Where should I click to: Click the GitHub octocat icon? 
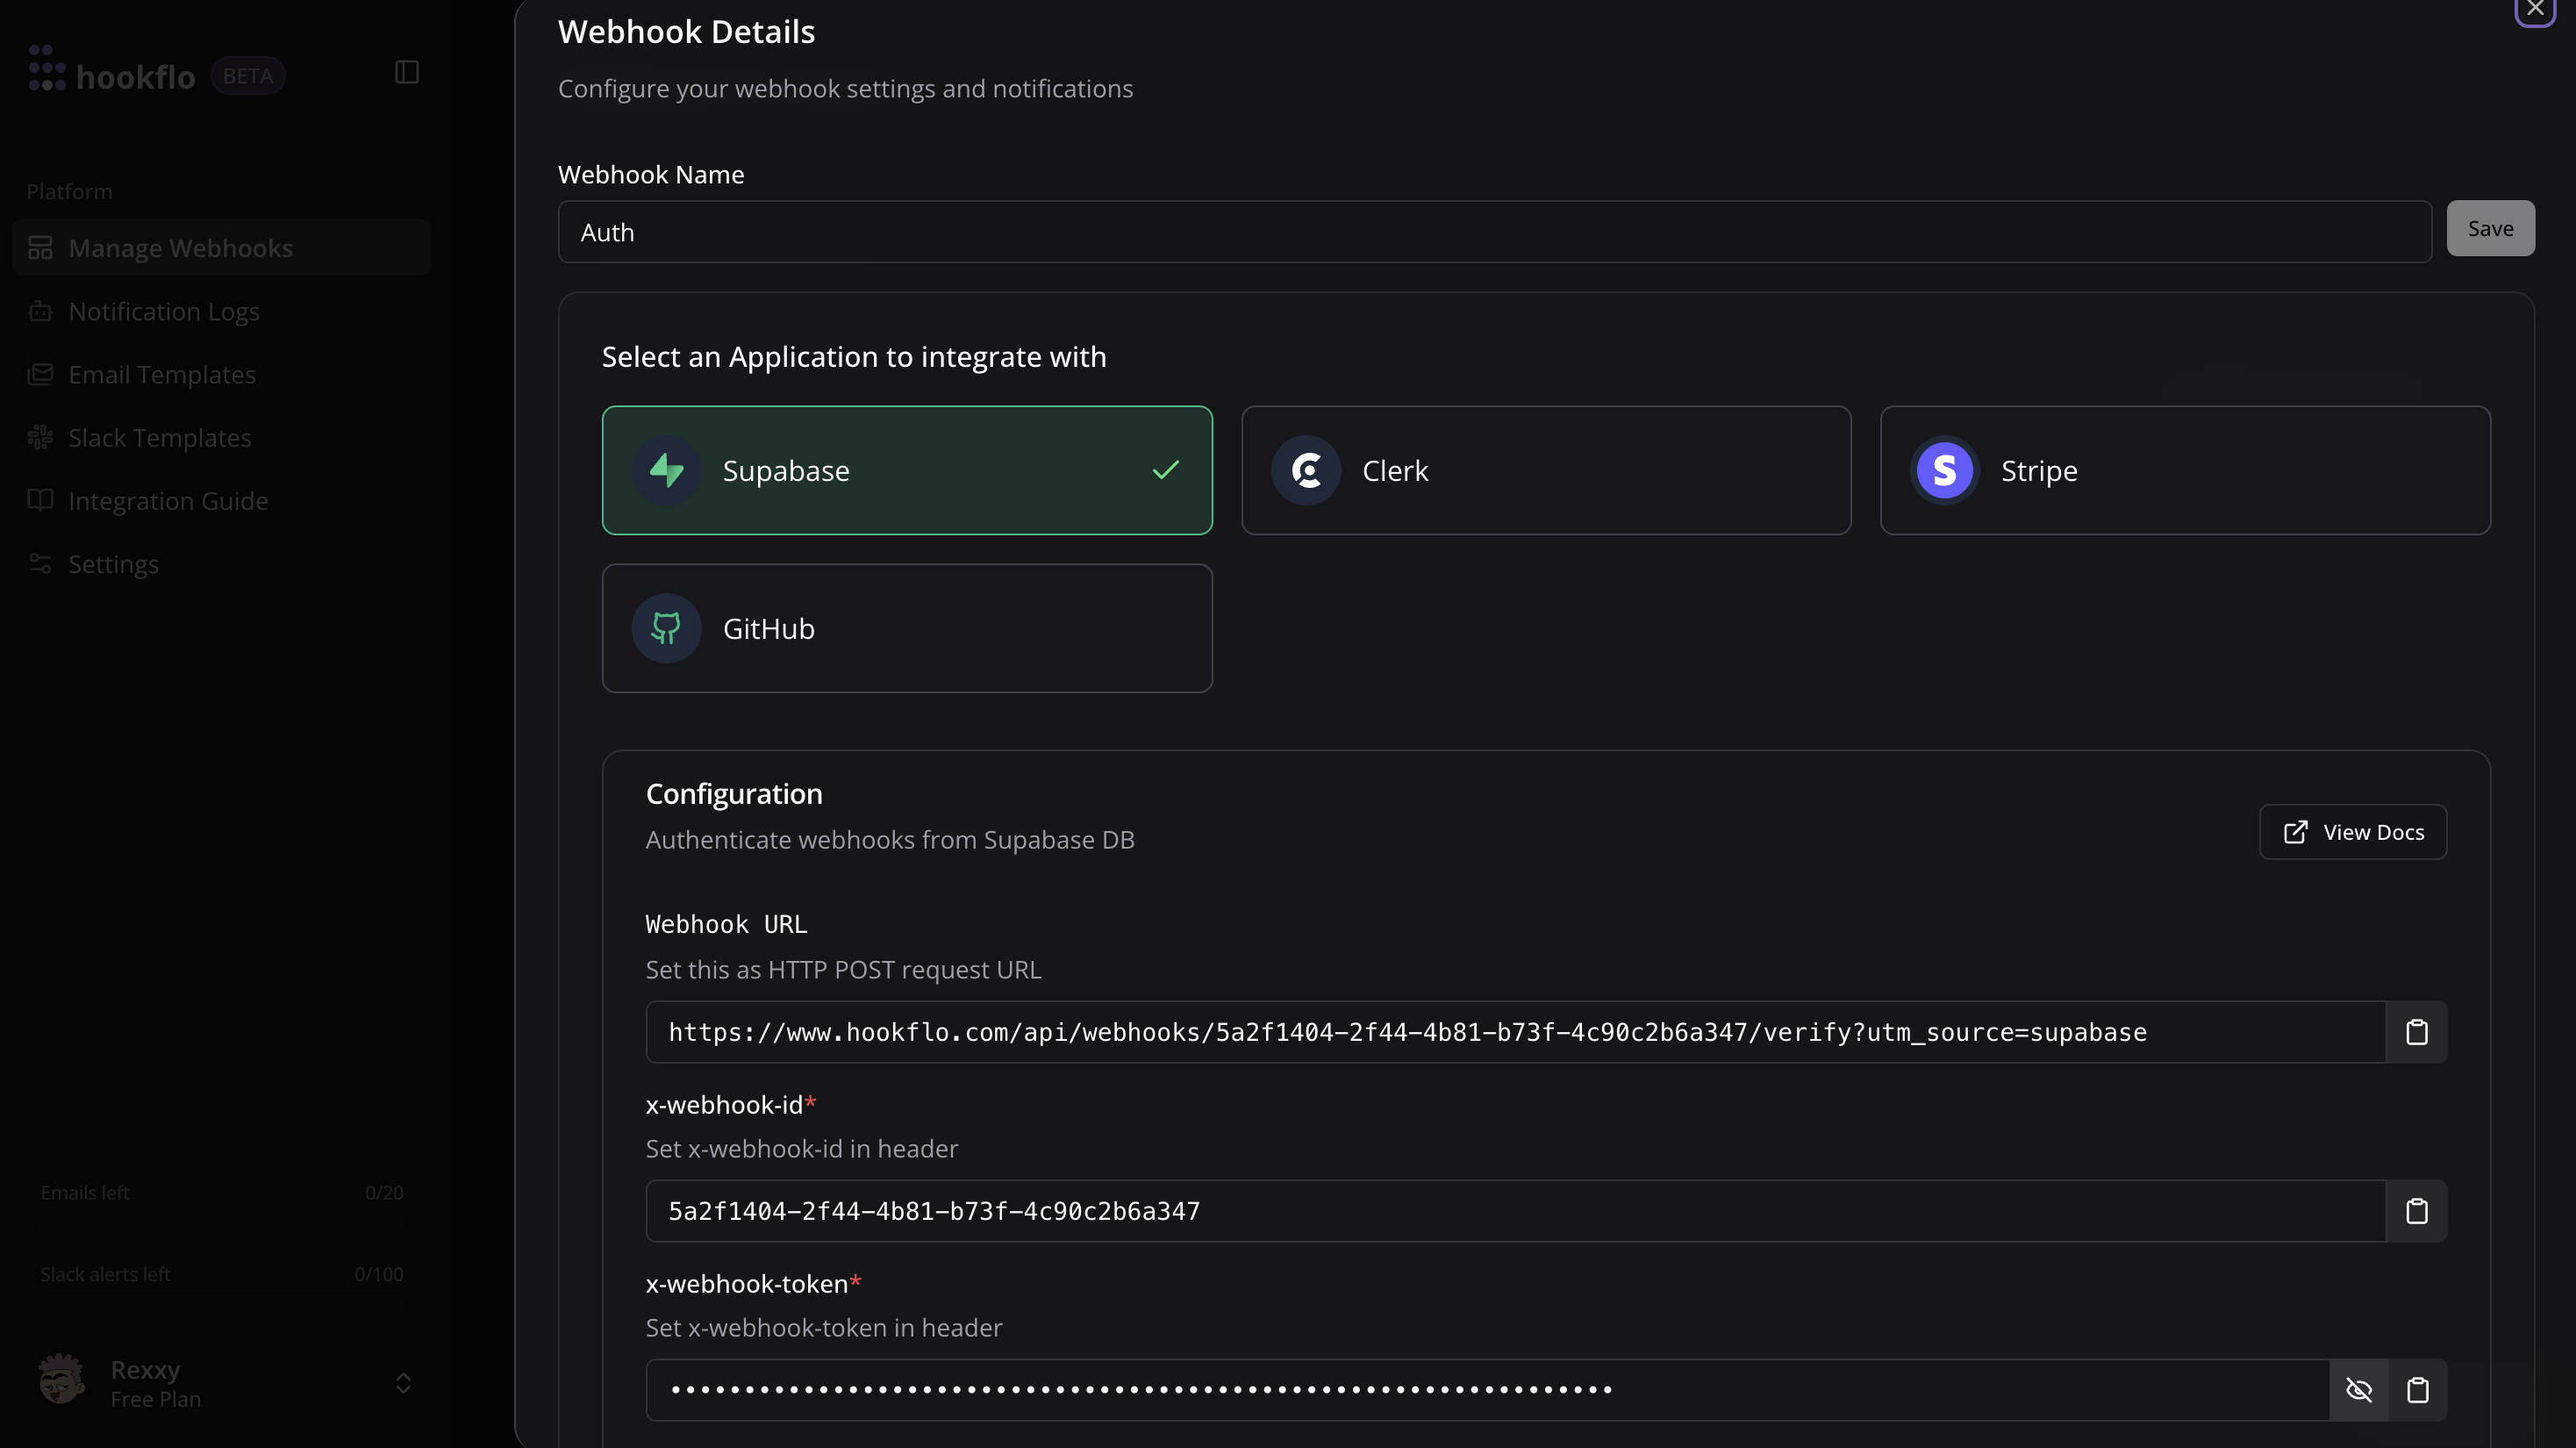tap(666, 628)
